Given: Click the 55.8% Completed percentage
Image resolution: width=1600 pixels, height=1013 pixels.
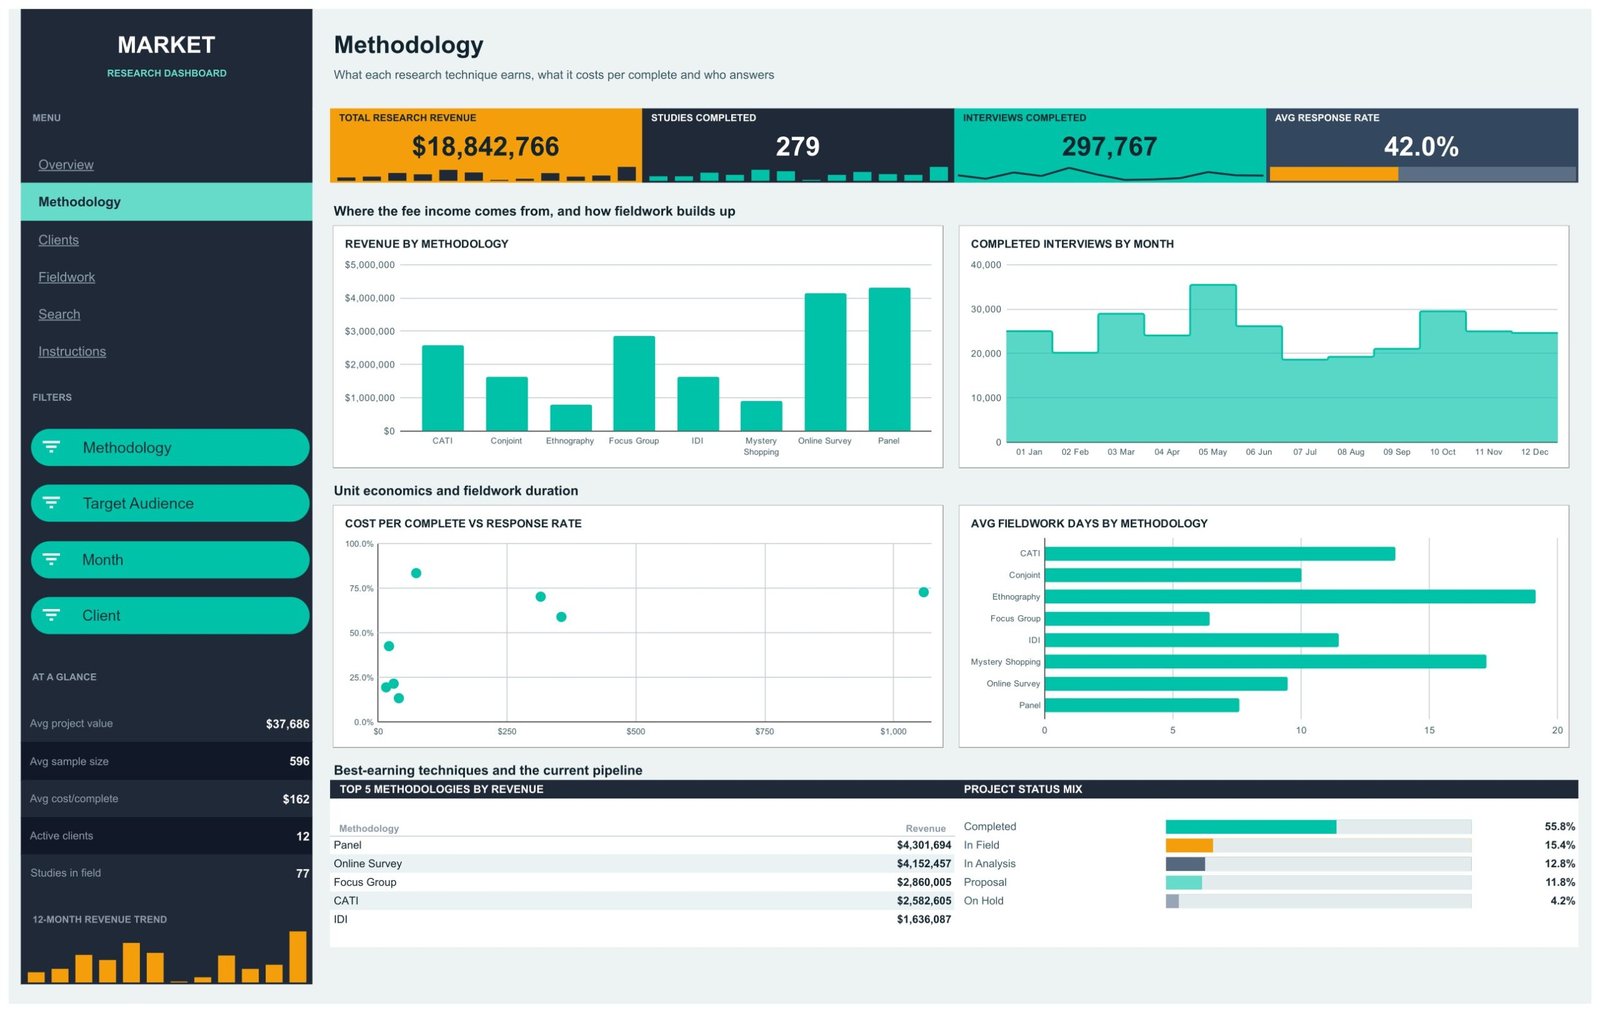Looking at the screenshot, I should pos(1560,827).
